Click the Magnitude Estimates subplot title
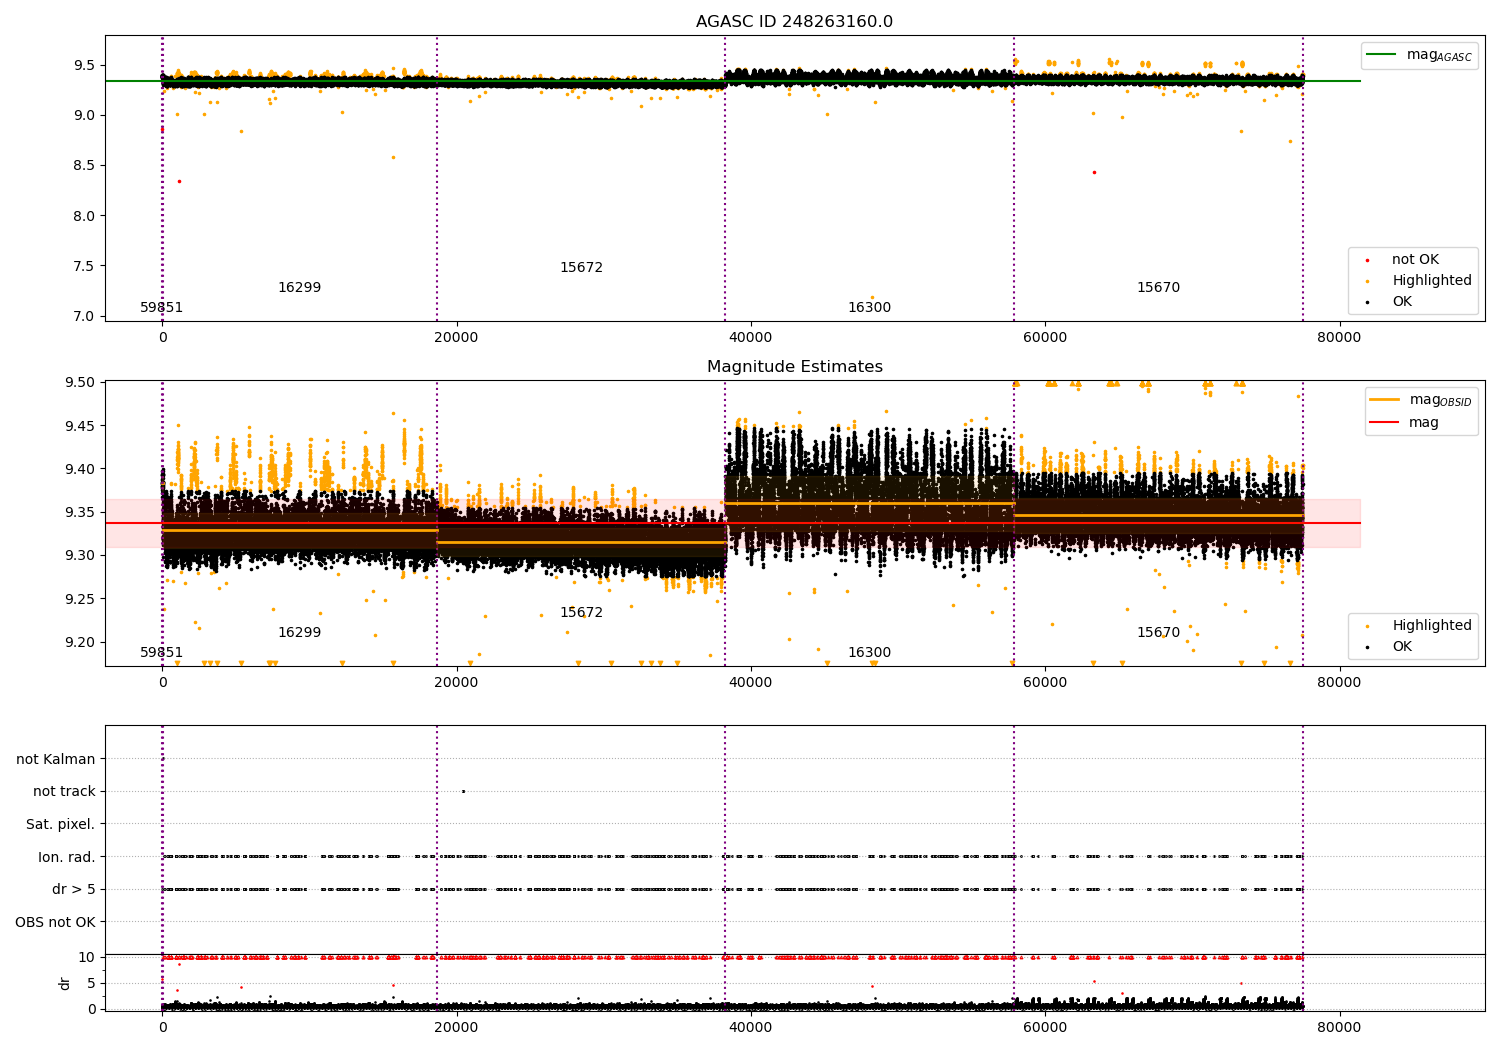The image size is (1500, 1050). pyautogui.click(x=794, y=367)
